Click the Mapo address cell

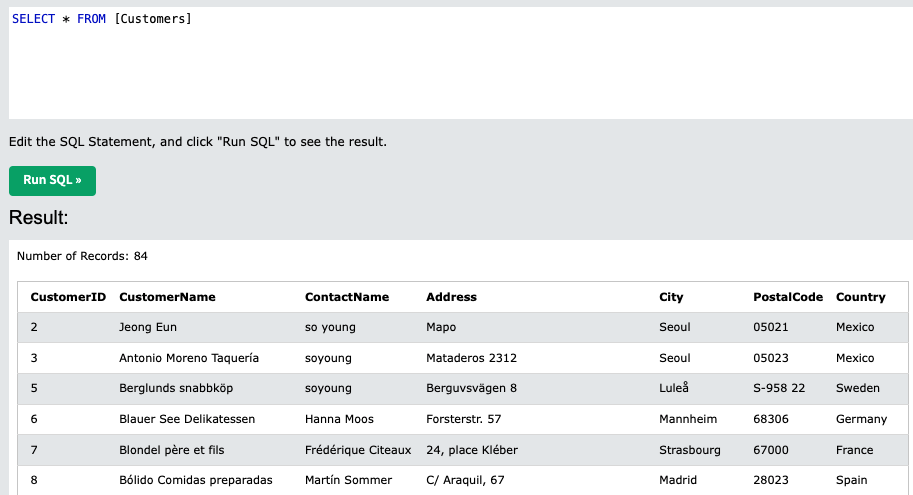tap(441, 327)
